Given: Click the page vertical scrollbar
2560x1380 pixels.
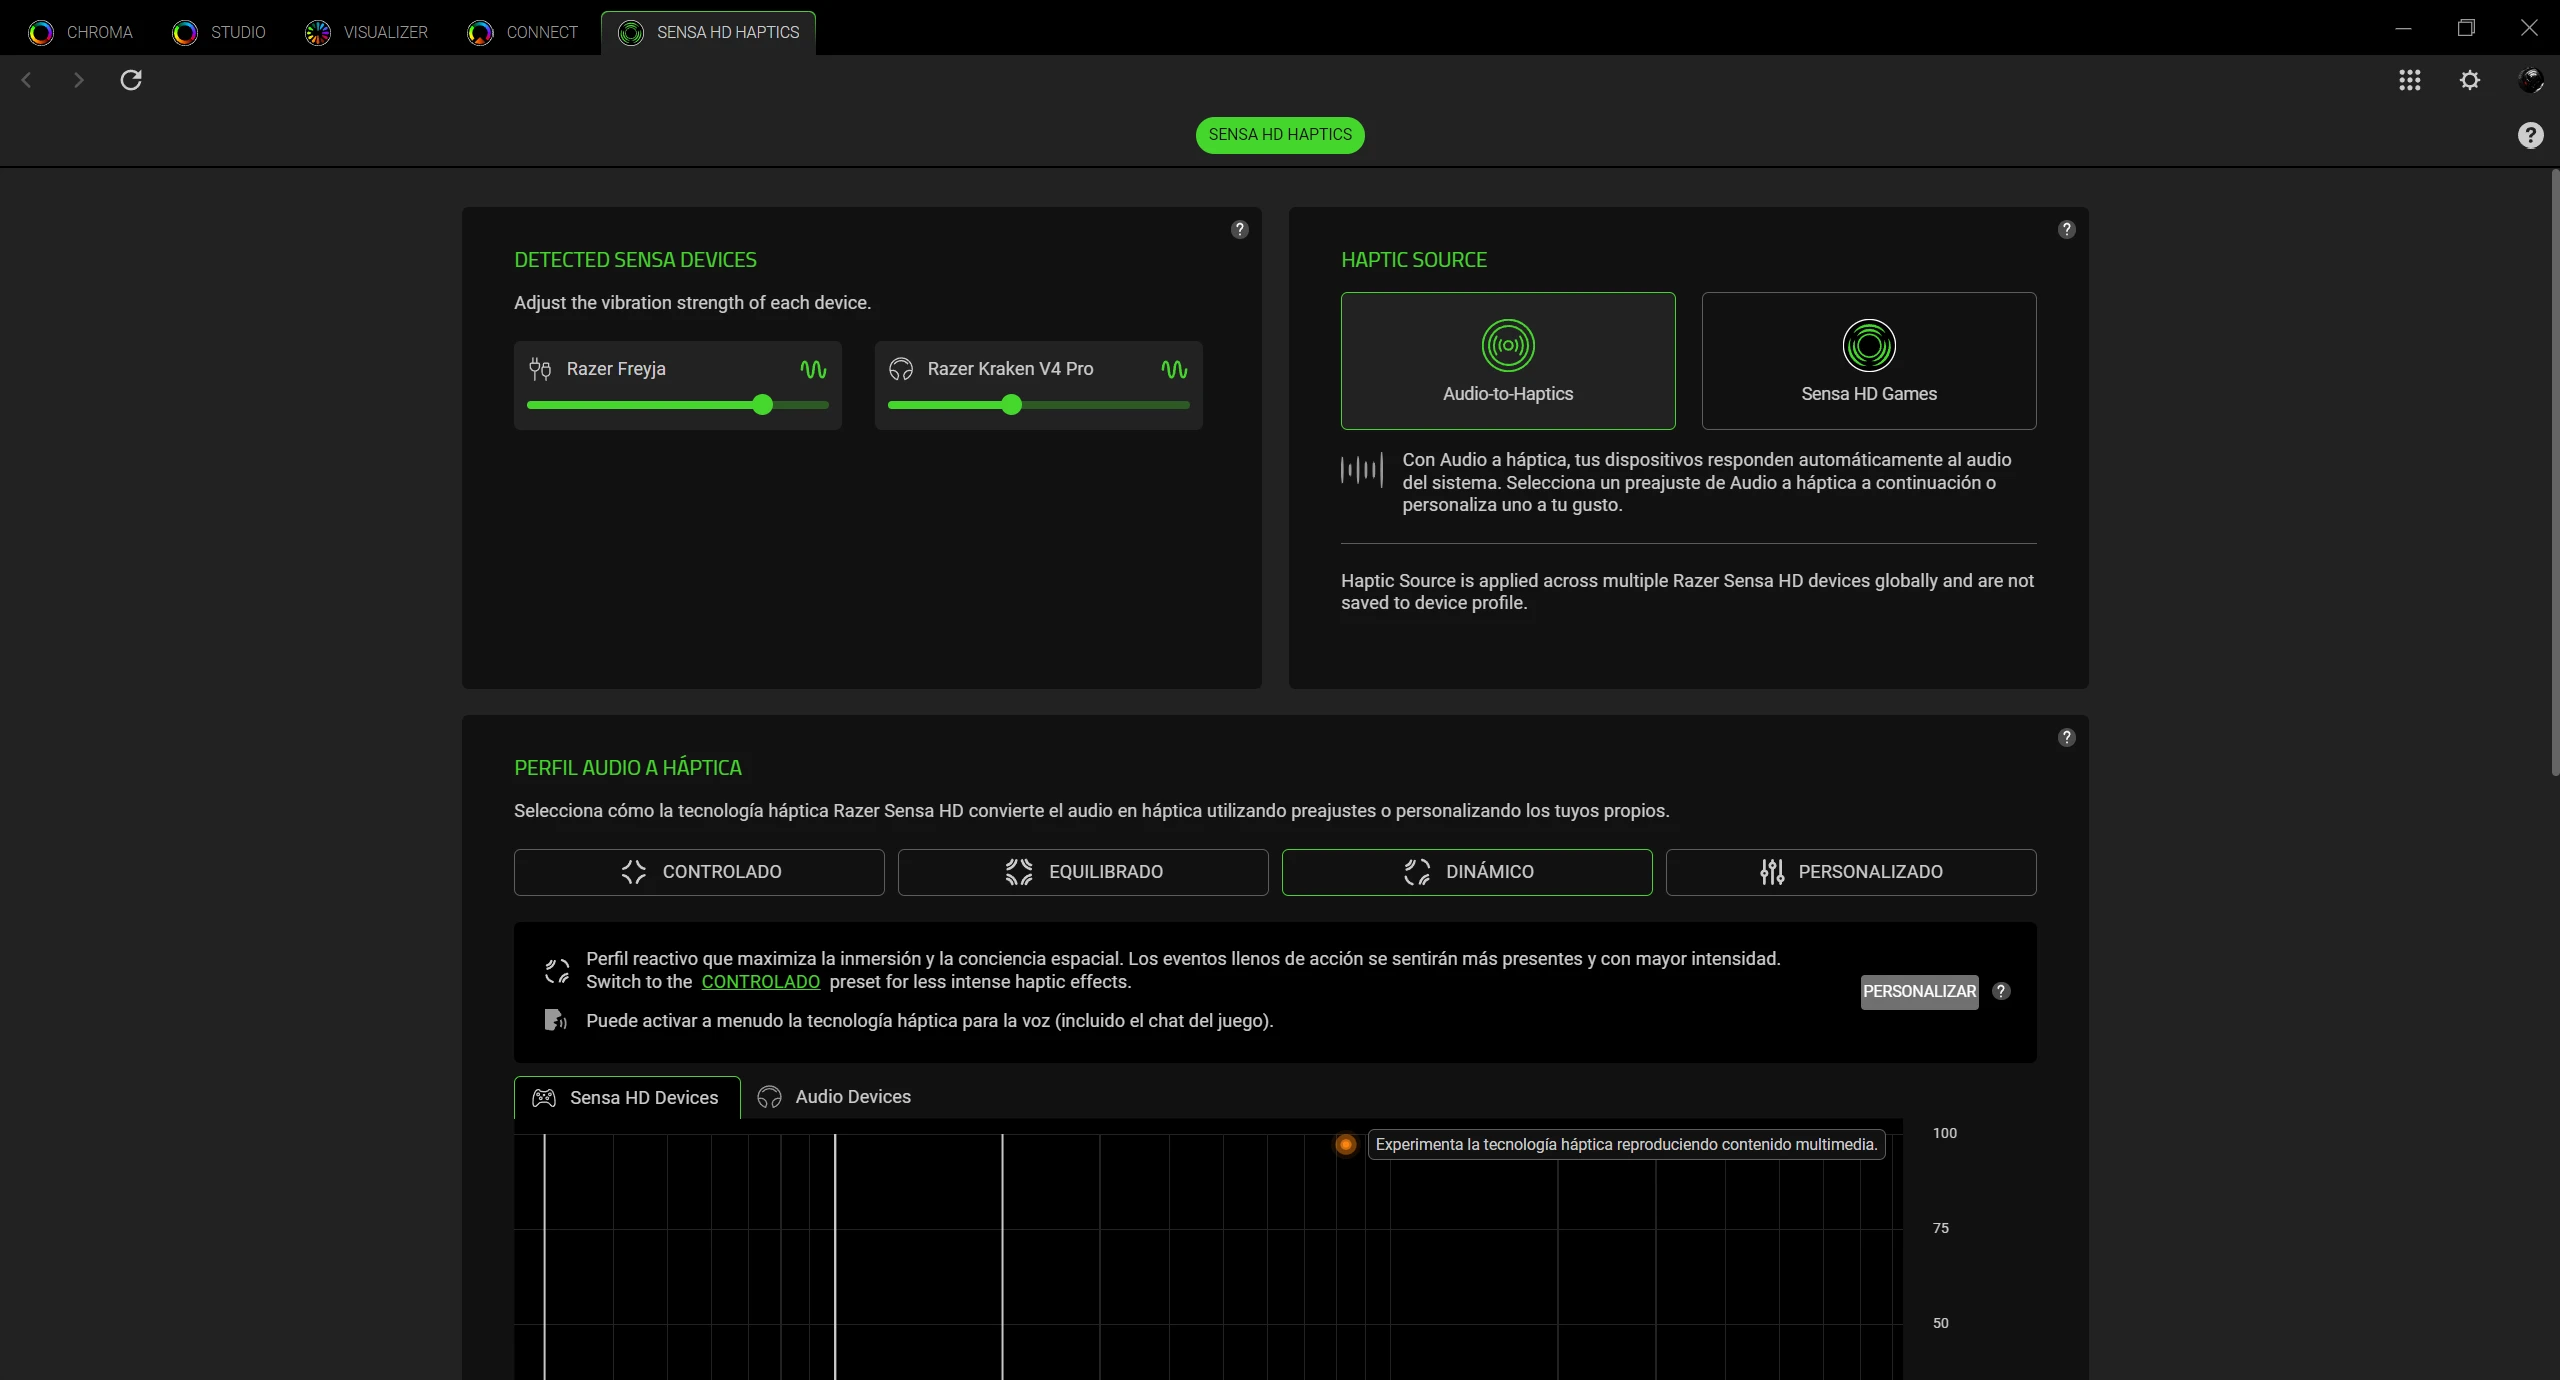Looking at the screenshot, I should 2554,472.
